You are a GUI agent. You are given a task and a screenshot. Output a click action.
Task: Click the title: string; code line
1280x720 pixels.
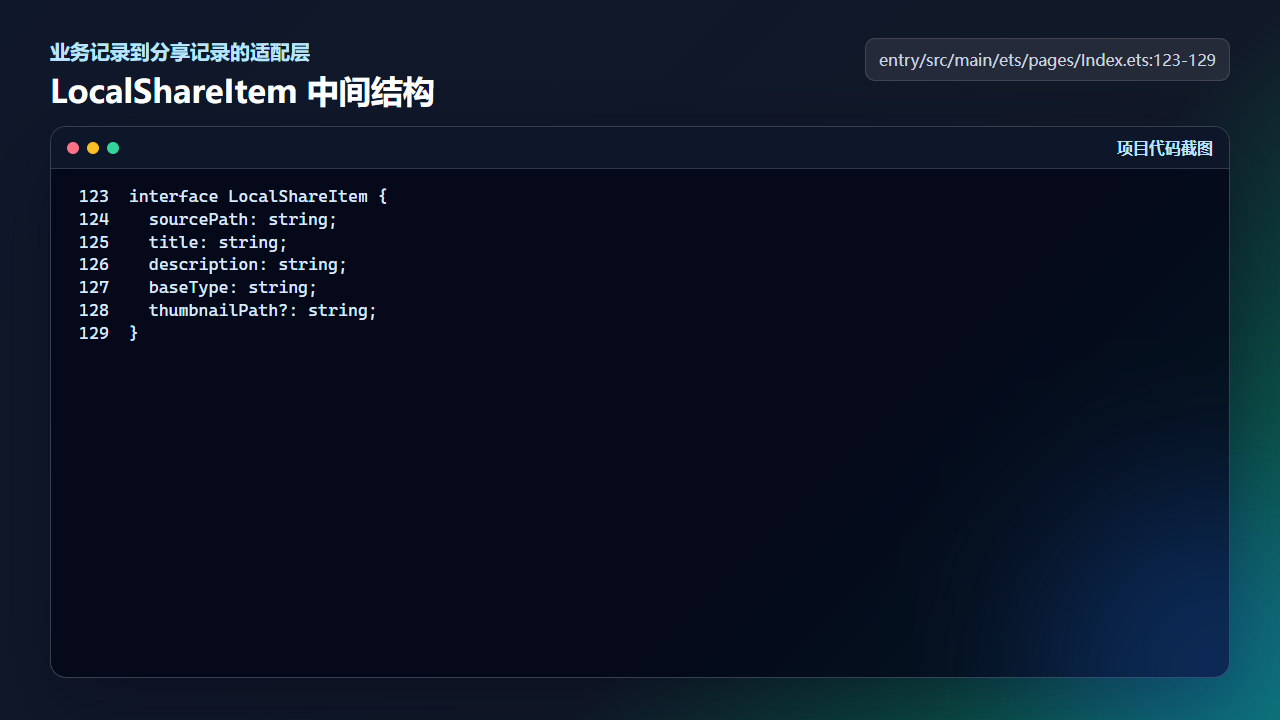coord(218,242)
